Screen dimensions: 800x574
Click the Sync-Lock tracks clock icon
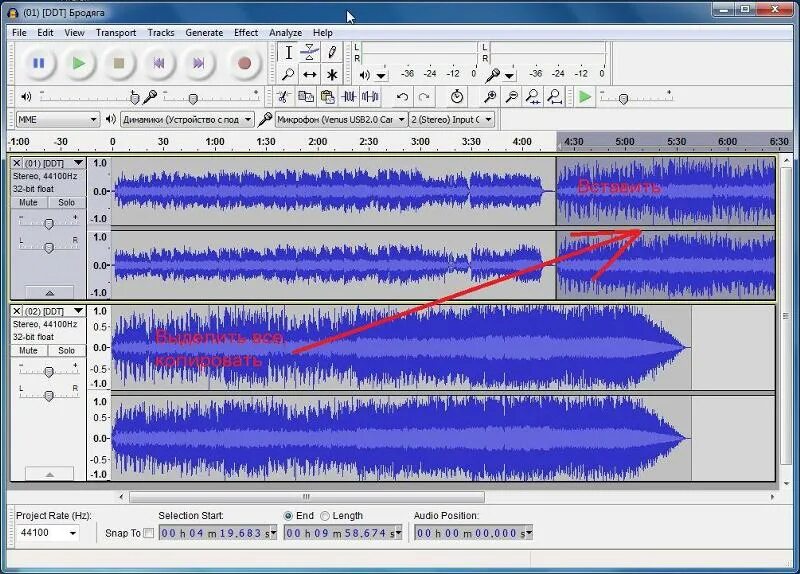click(457, 96)
